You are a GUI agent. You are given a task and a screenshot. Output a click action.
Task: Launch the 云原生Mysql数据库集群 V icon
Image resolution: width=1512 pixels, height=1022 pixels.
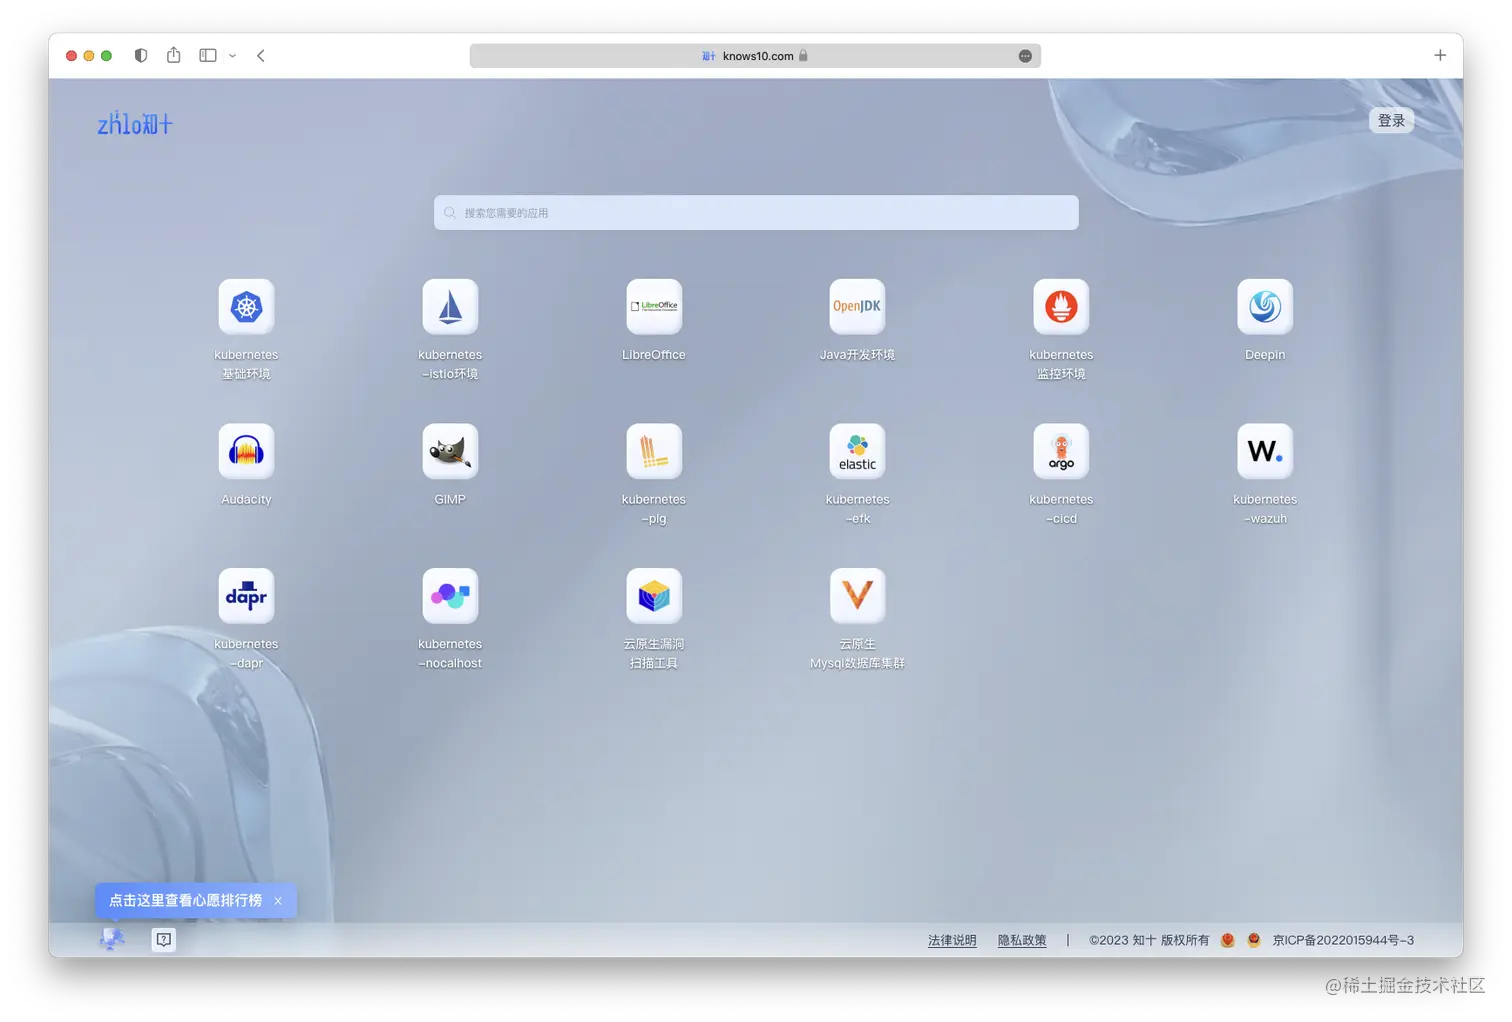click(857, 596)
